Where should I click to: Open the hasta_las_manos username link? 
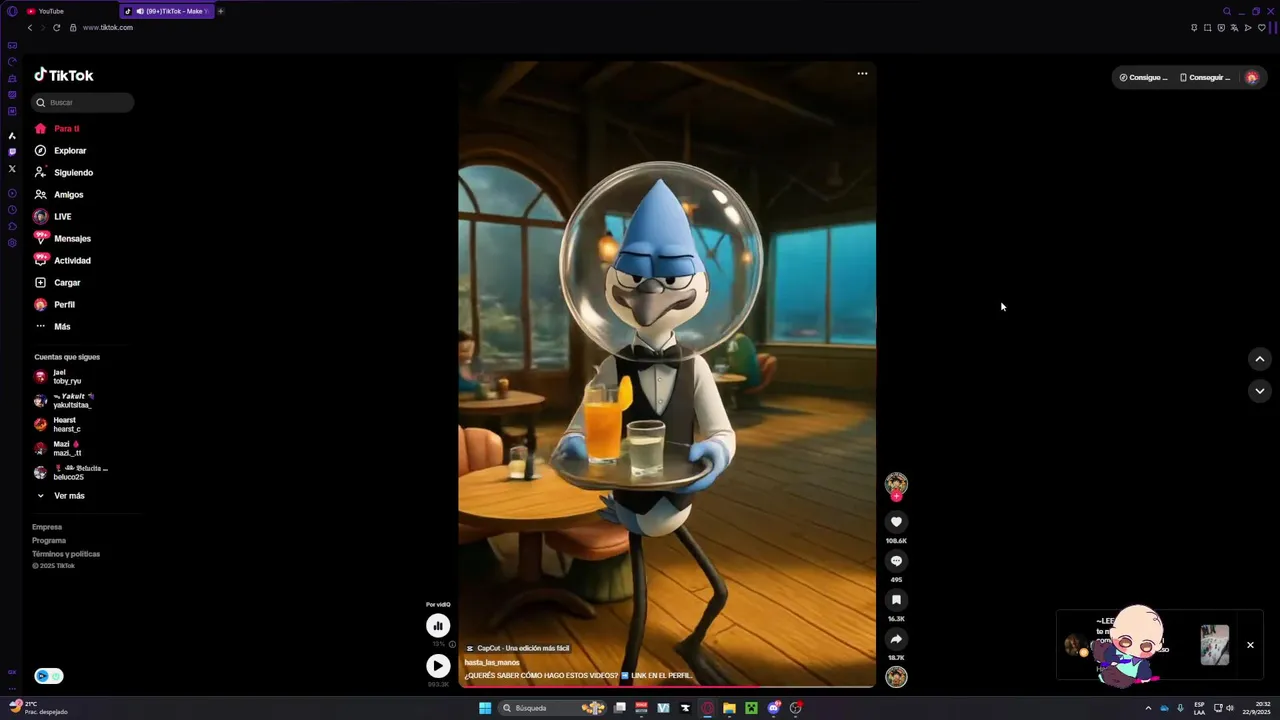tap(492, 662)
